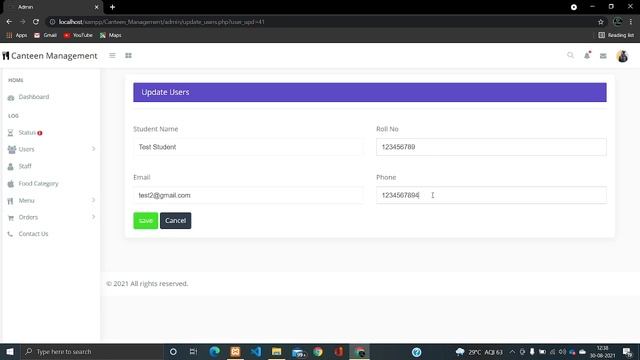Click the Menu utensils icon
This screenshot has width=640, height=360.
pyautogui.click(x=11, y=201)
